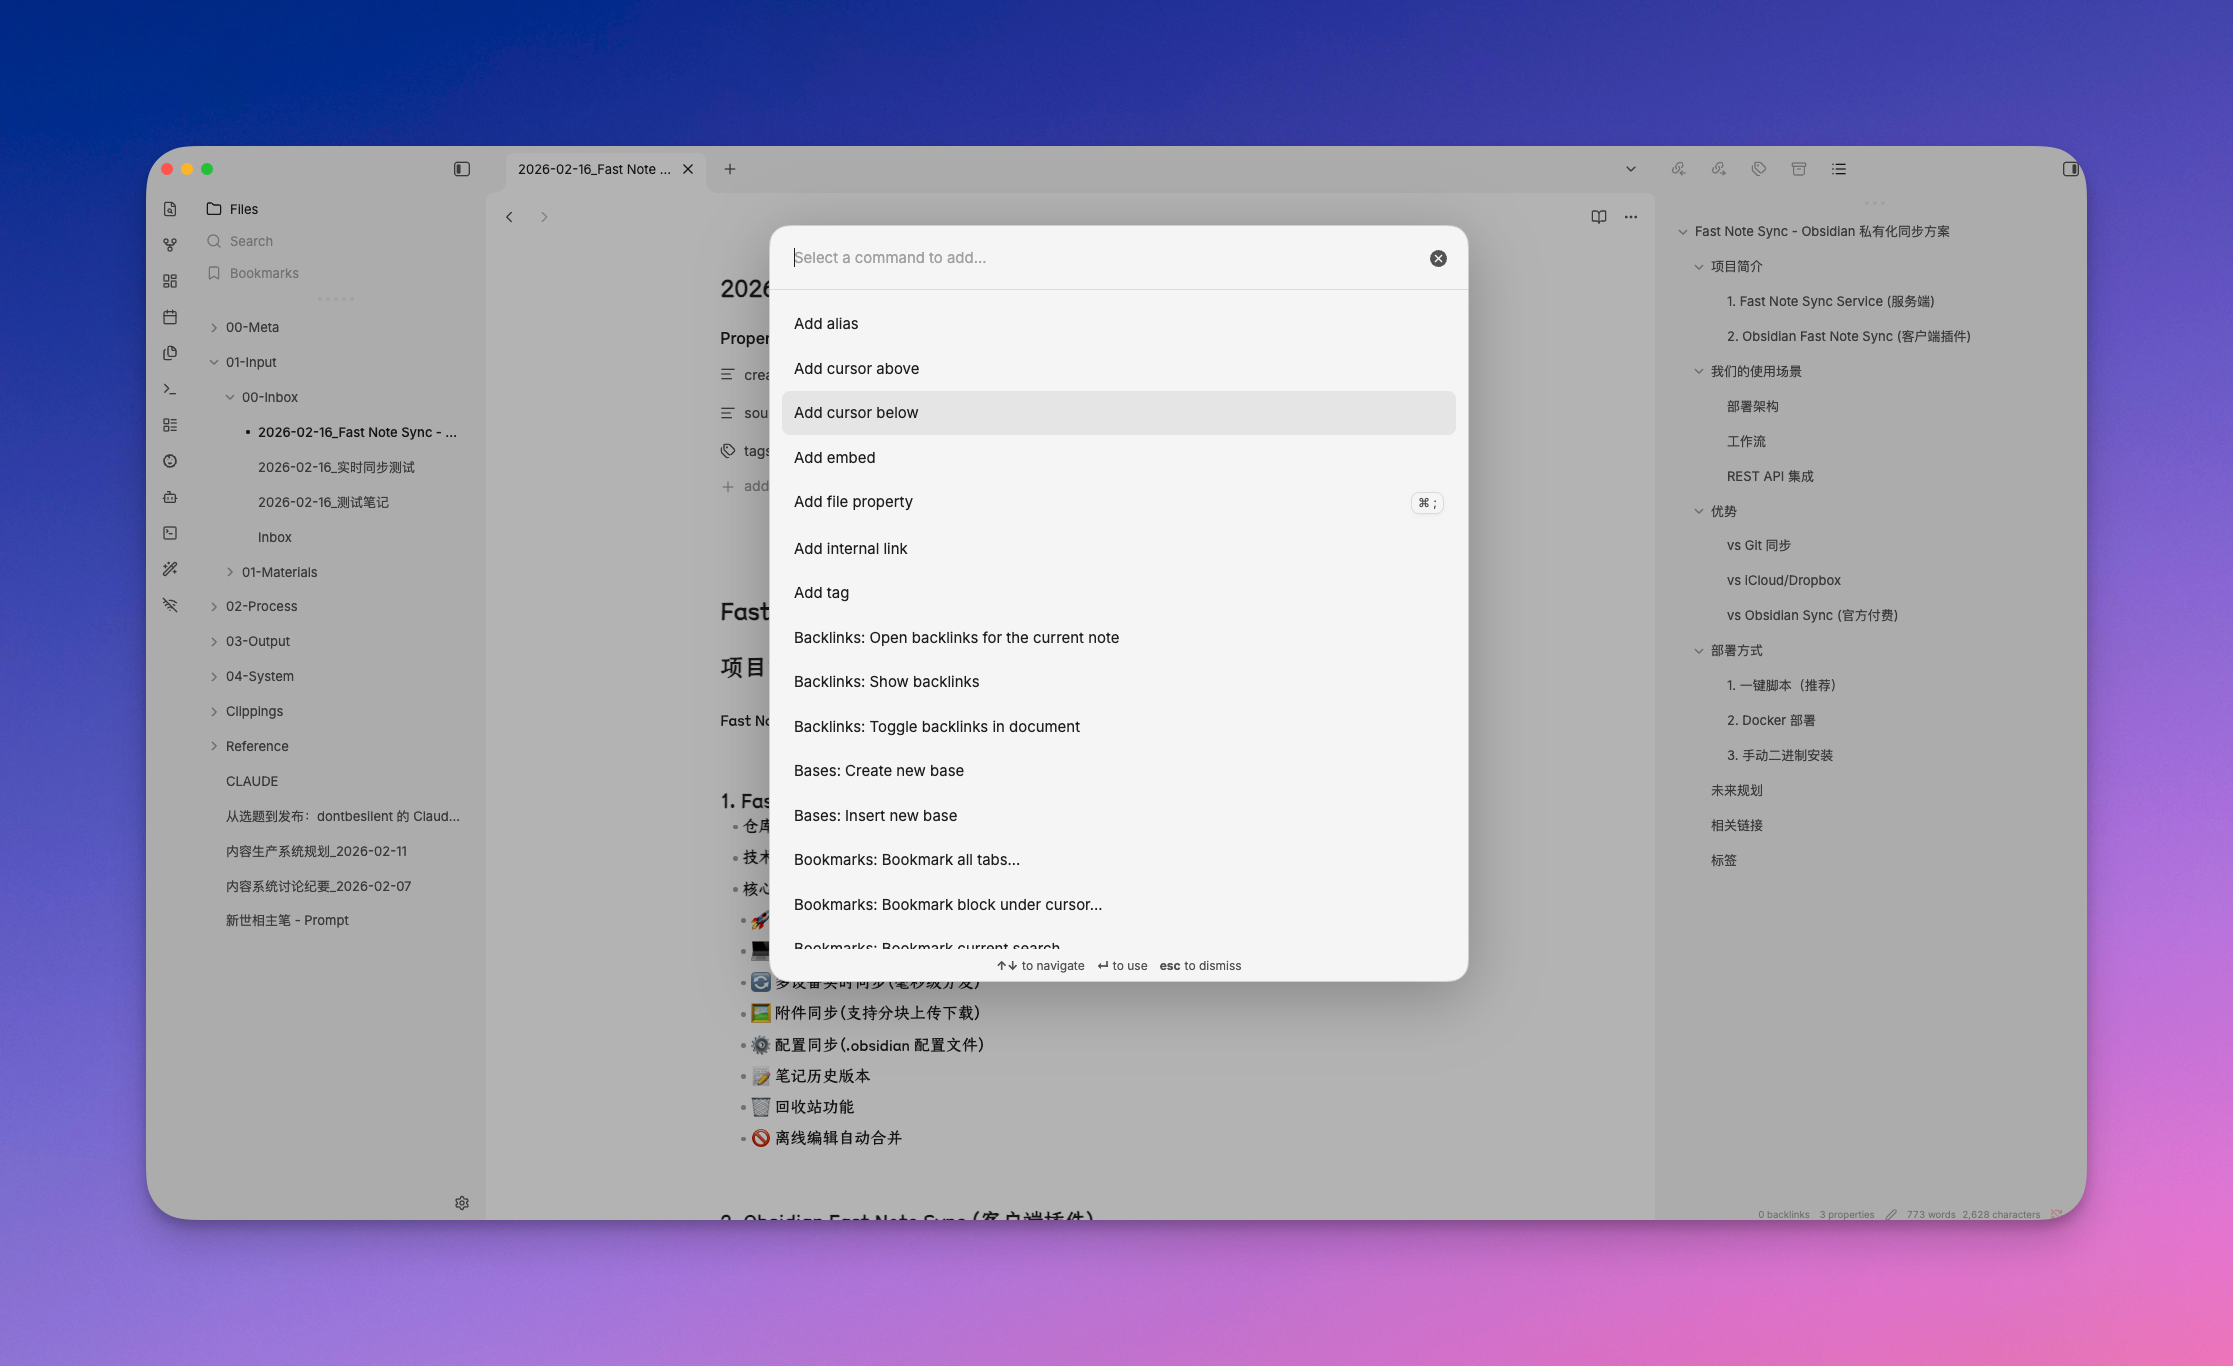Open the quick switcher file-search icon
Screen dimensions: 2233x1366
coord(170,209)
